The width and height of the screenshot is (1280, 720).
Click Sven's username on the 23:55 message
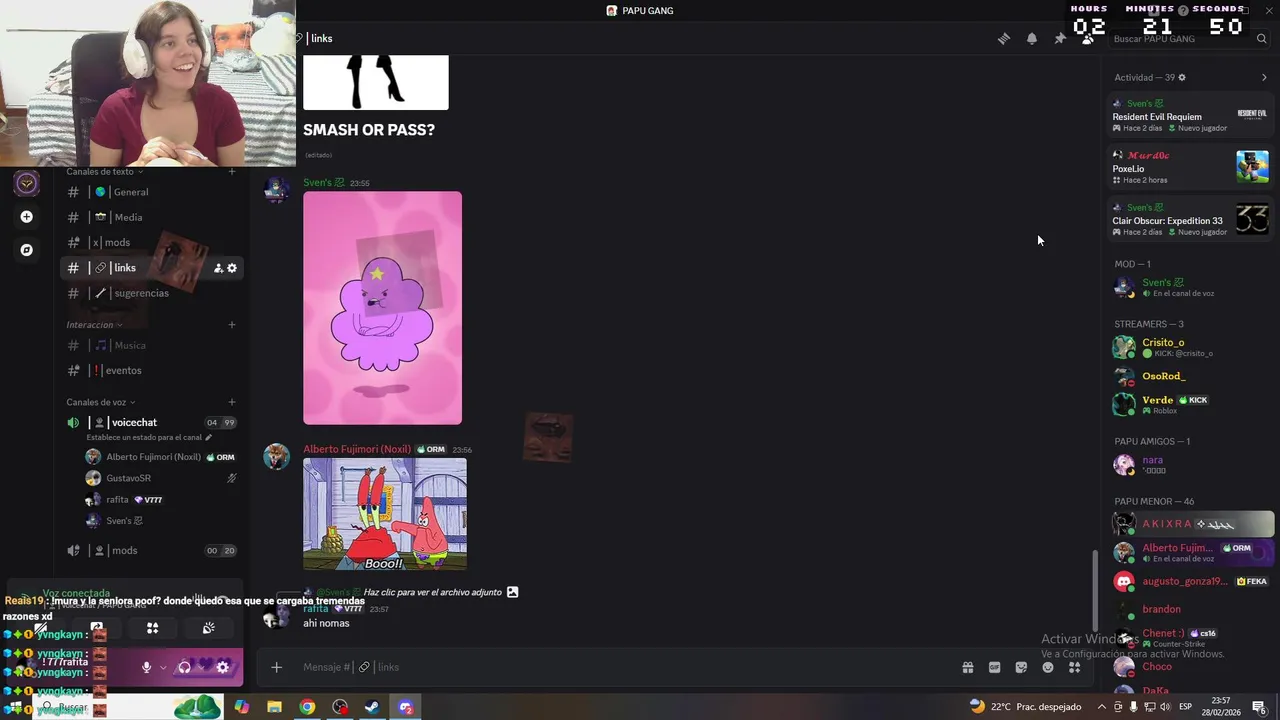[x=324, y=183]
